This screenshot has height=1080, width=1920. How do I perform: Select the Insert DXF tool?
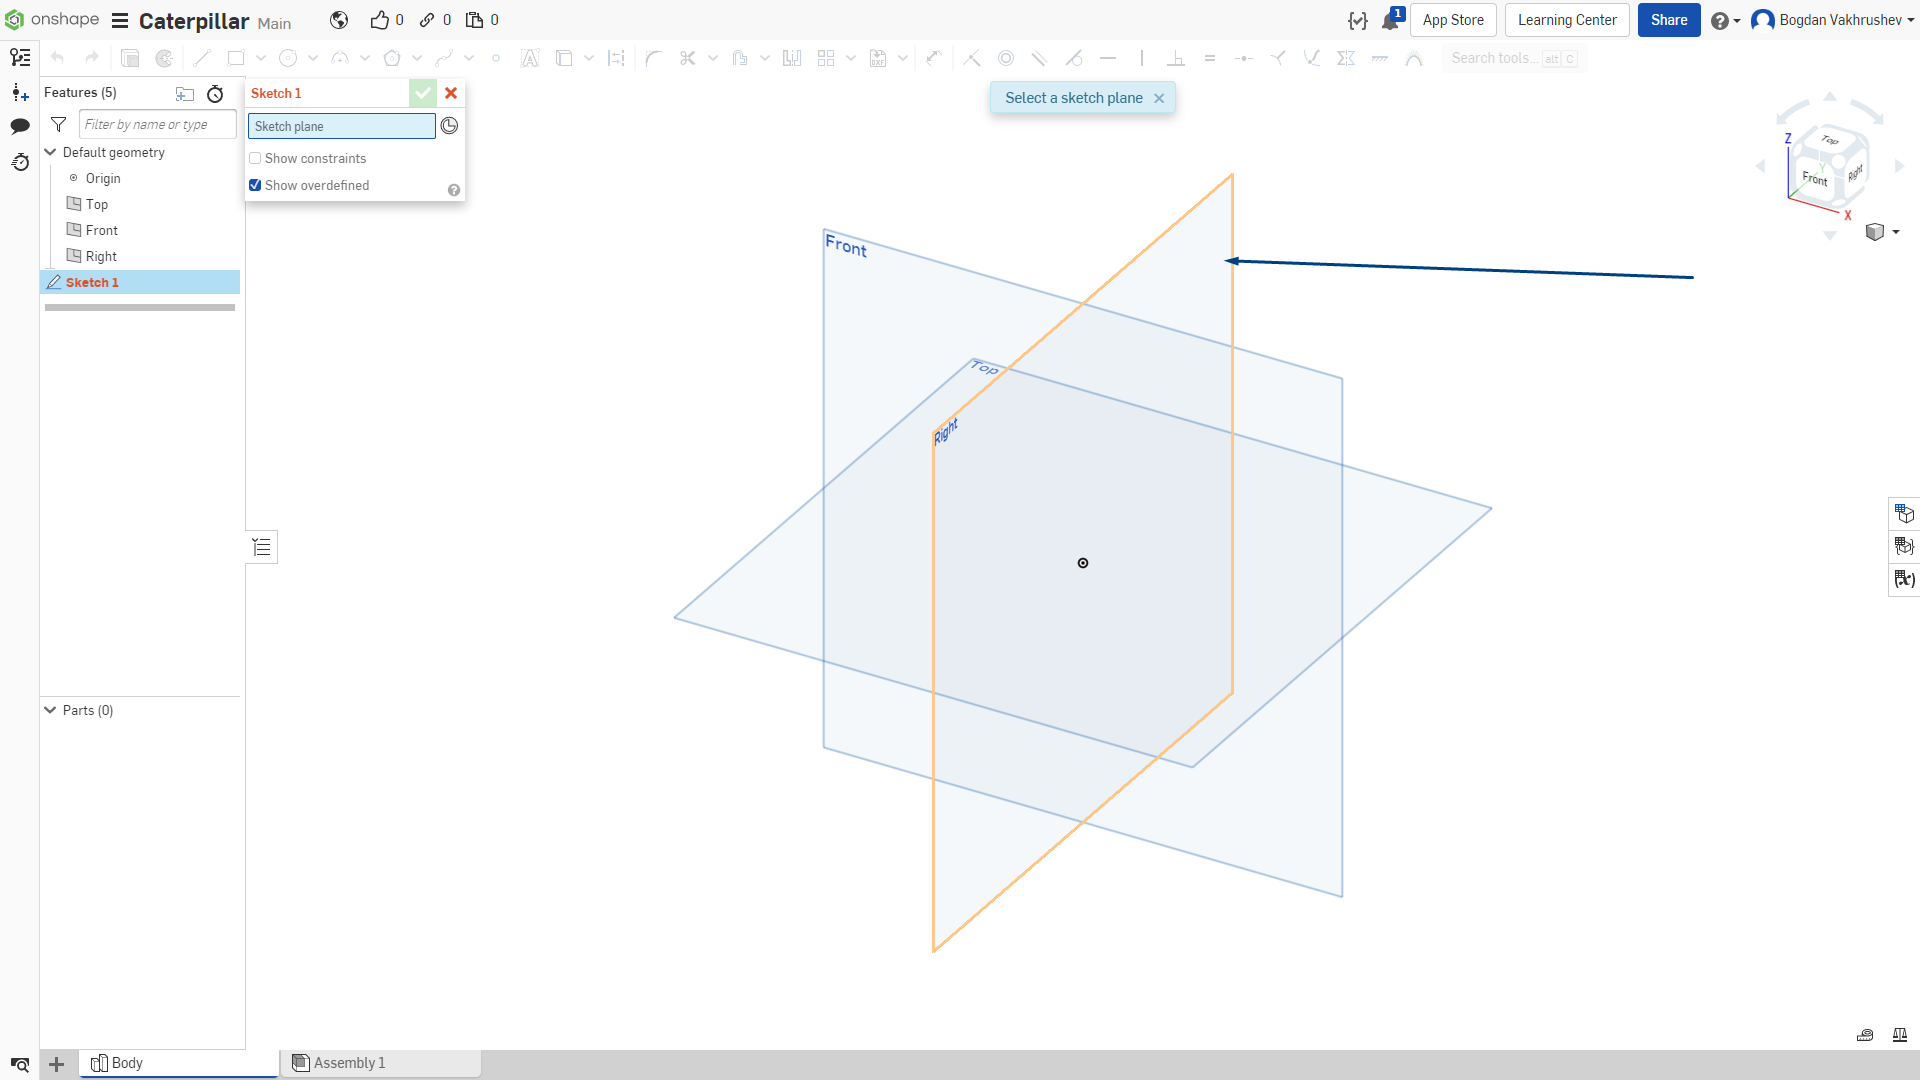pos(878,58)
